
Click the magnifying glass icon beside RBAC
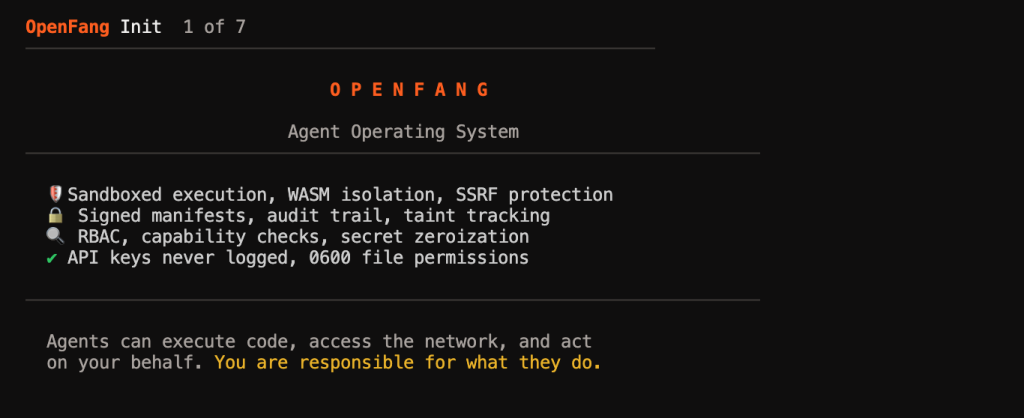pyautogui.click(x=56, y=237)
